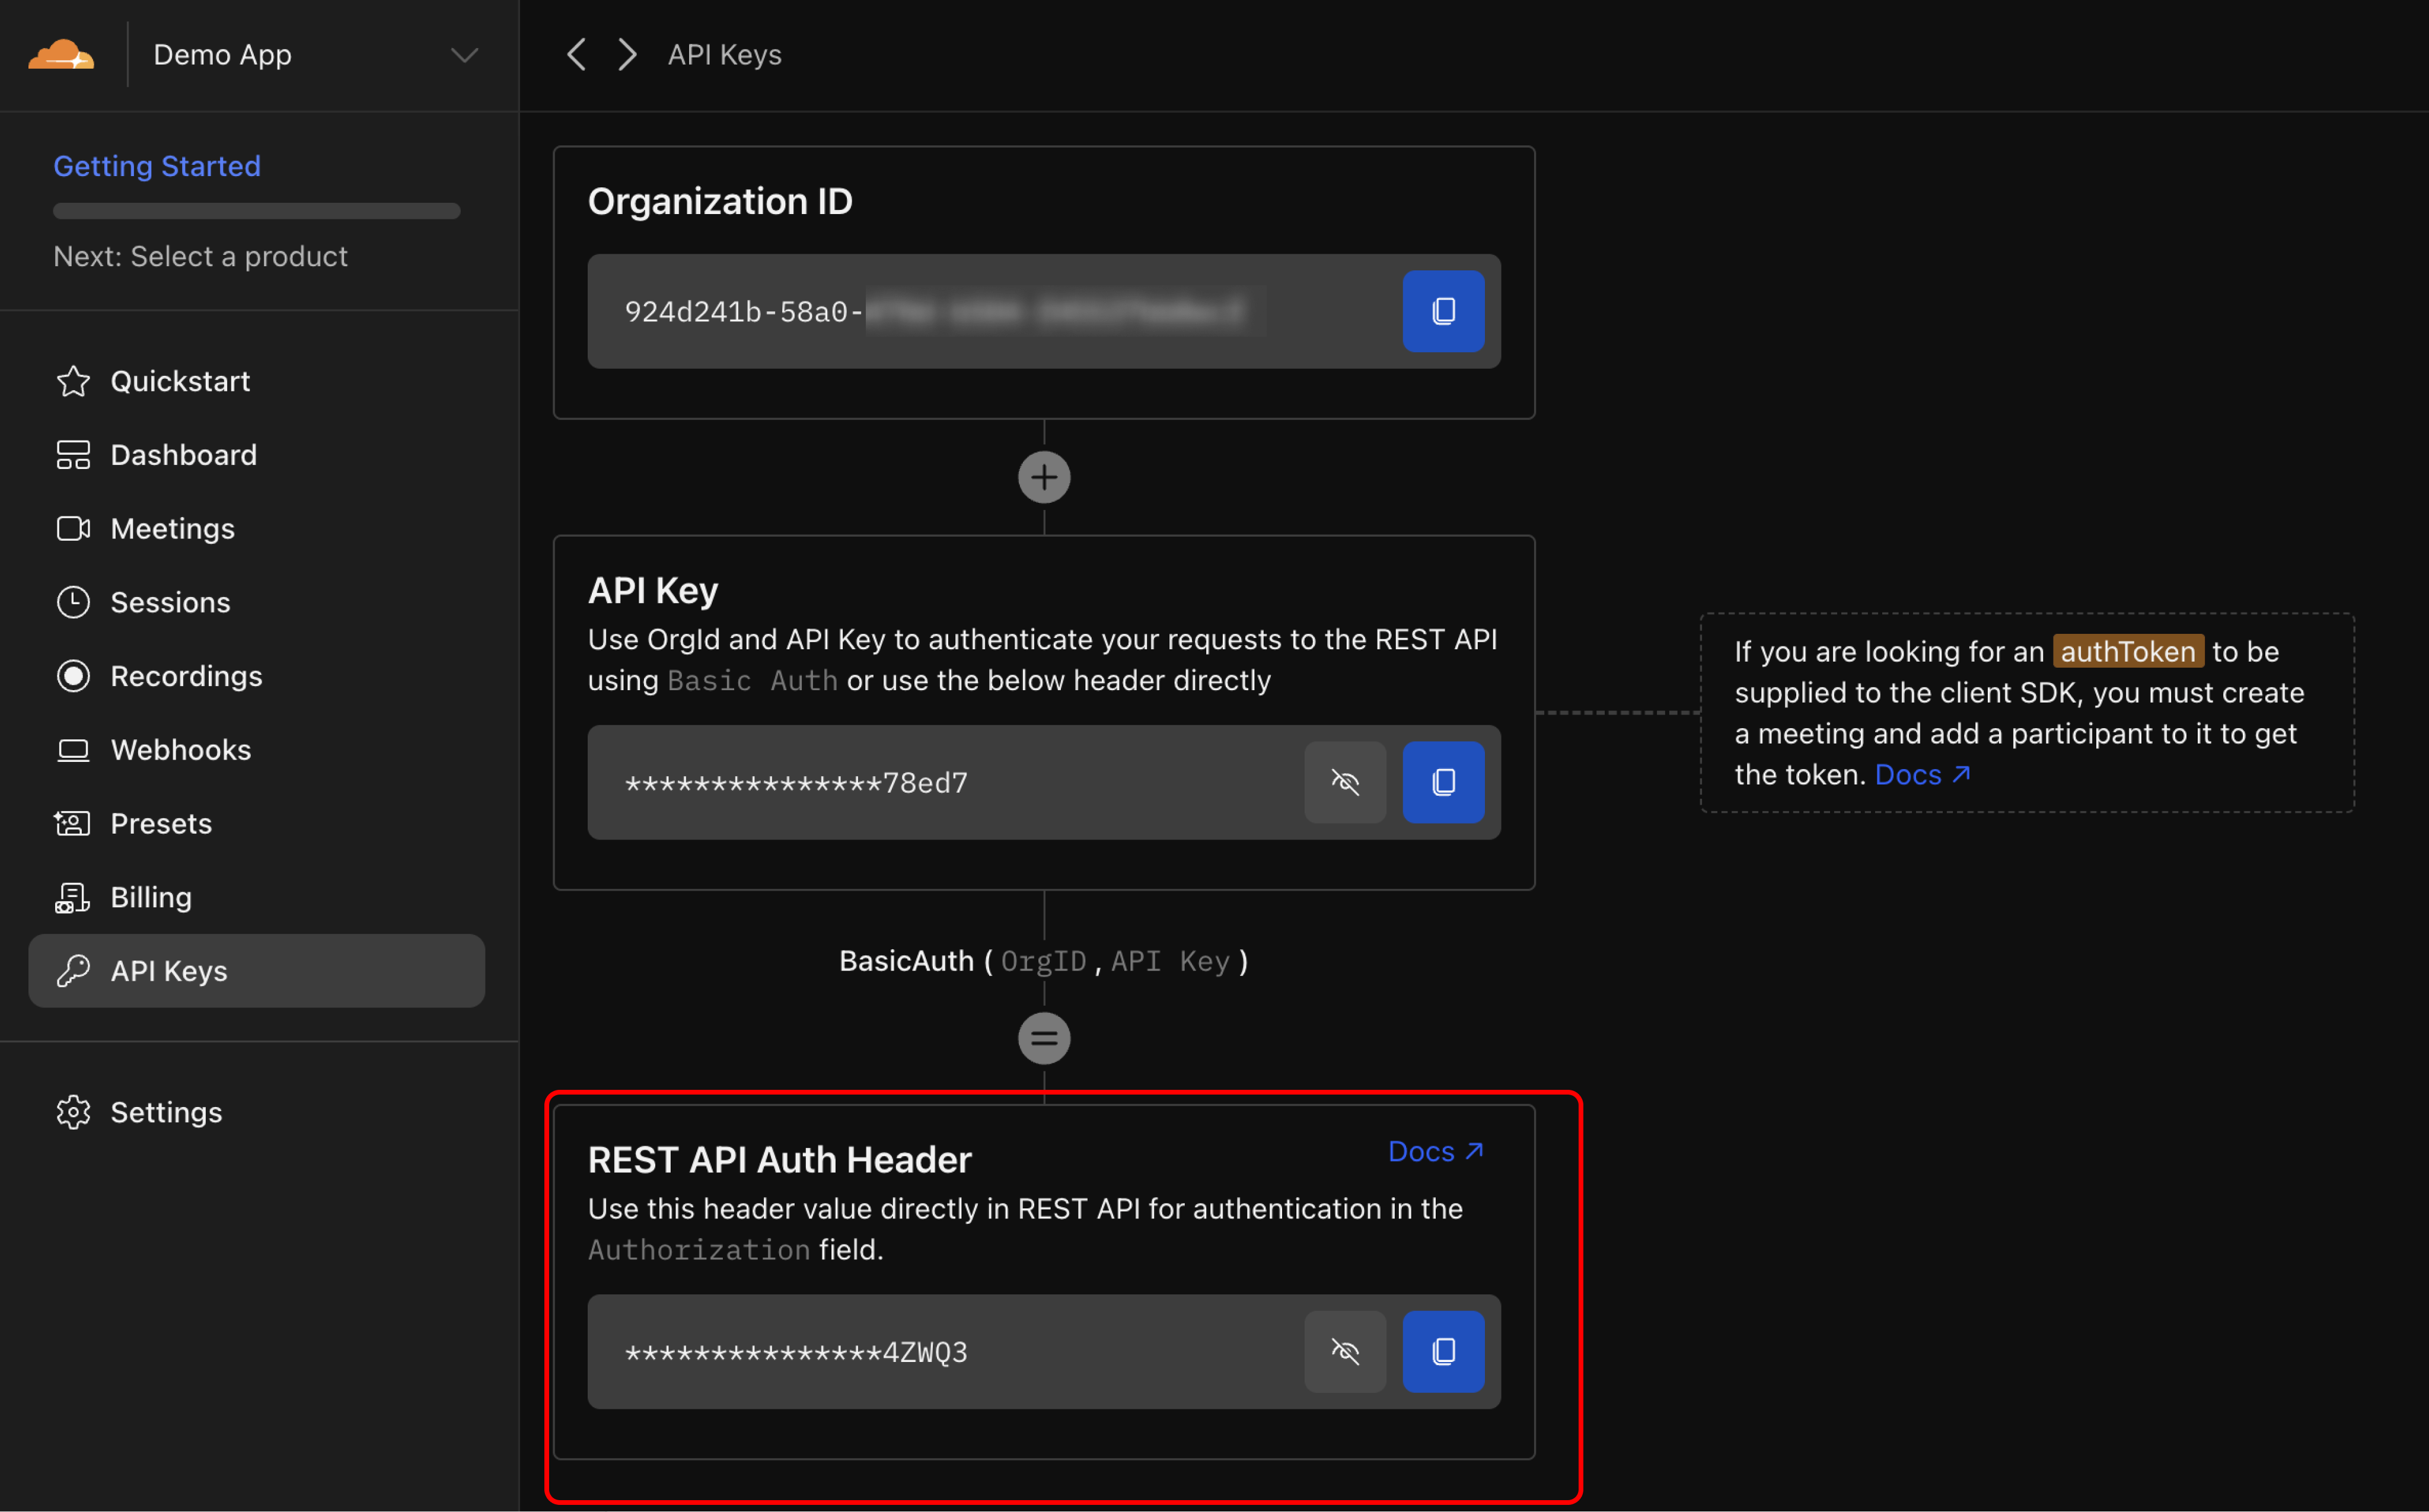2429x1512 pixels.
Task: Go to the Sessions section
Action: (x=170, y=601)
